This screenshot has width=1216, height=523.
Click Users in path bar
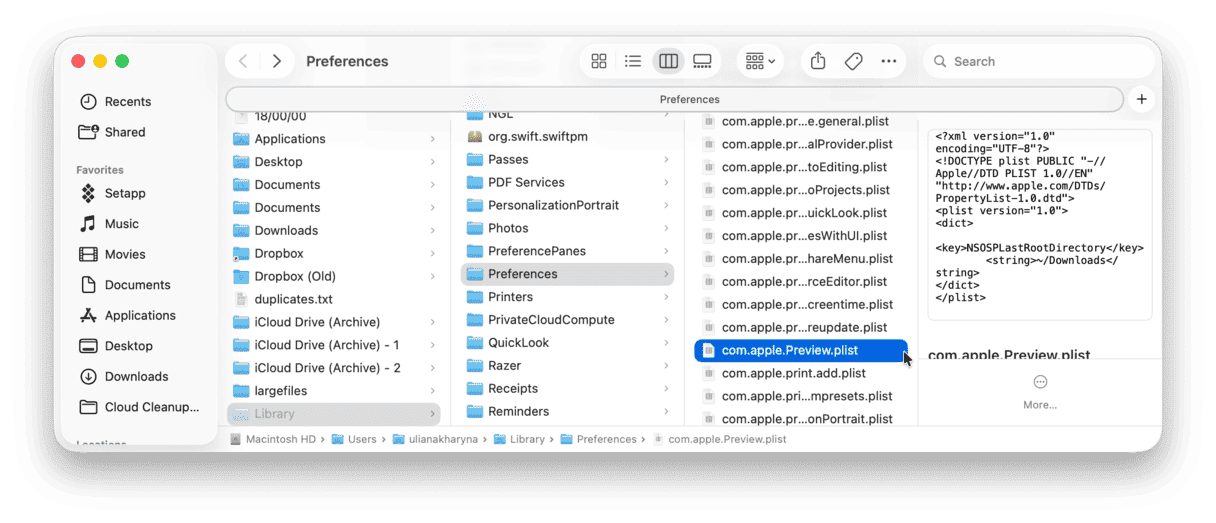coord(354,439)
